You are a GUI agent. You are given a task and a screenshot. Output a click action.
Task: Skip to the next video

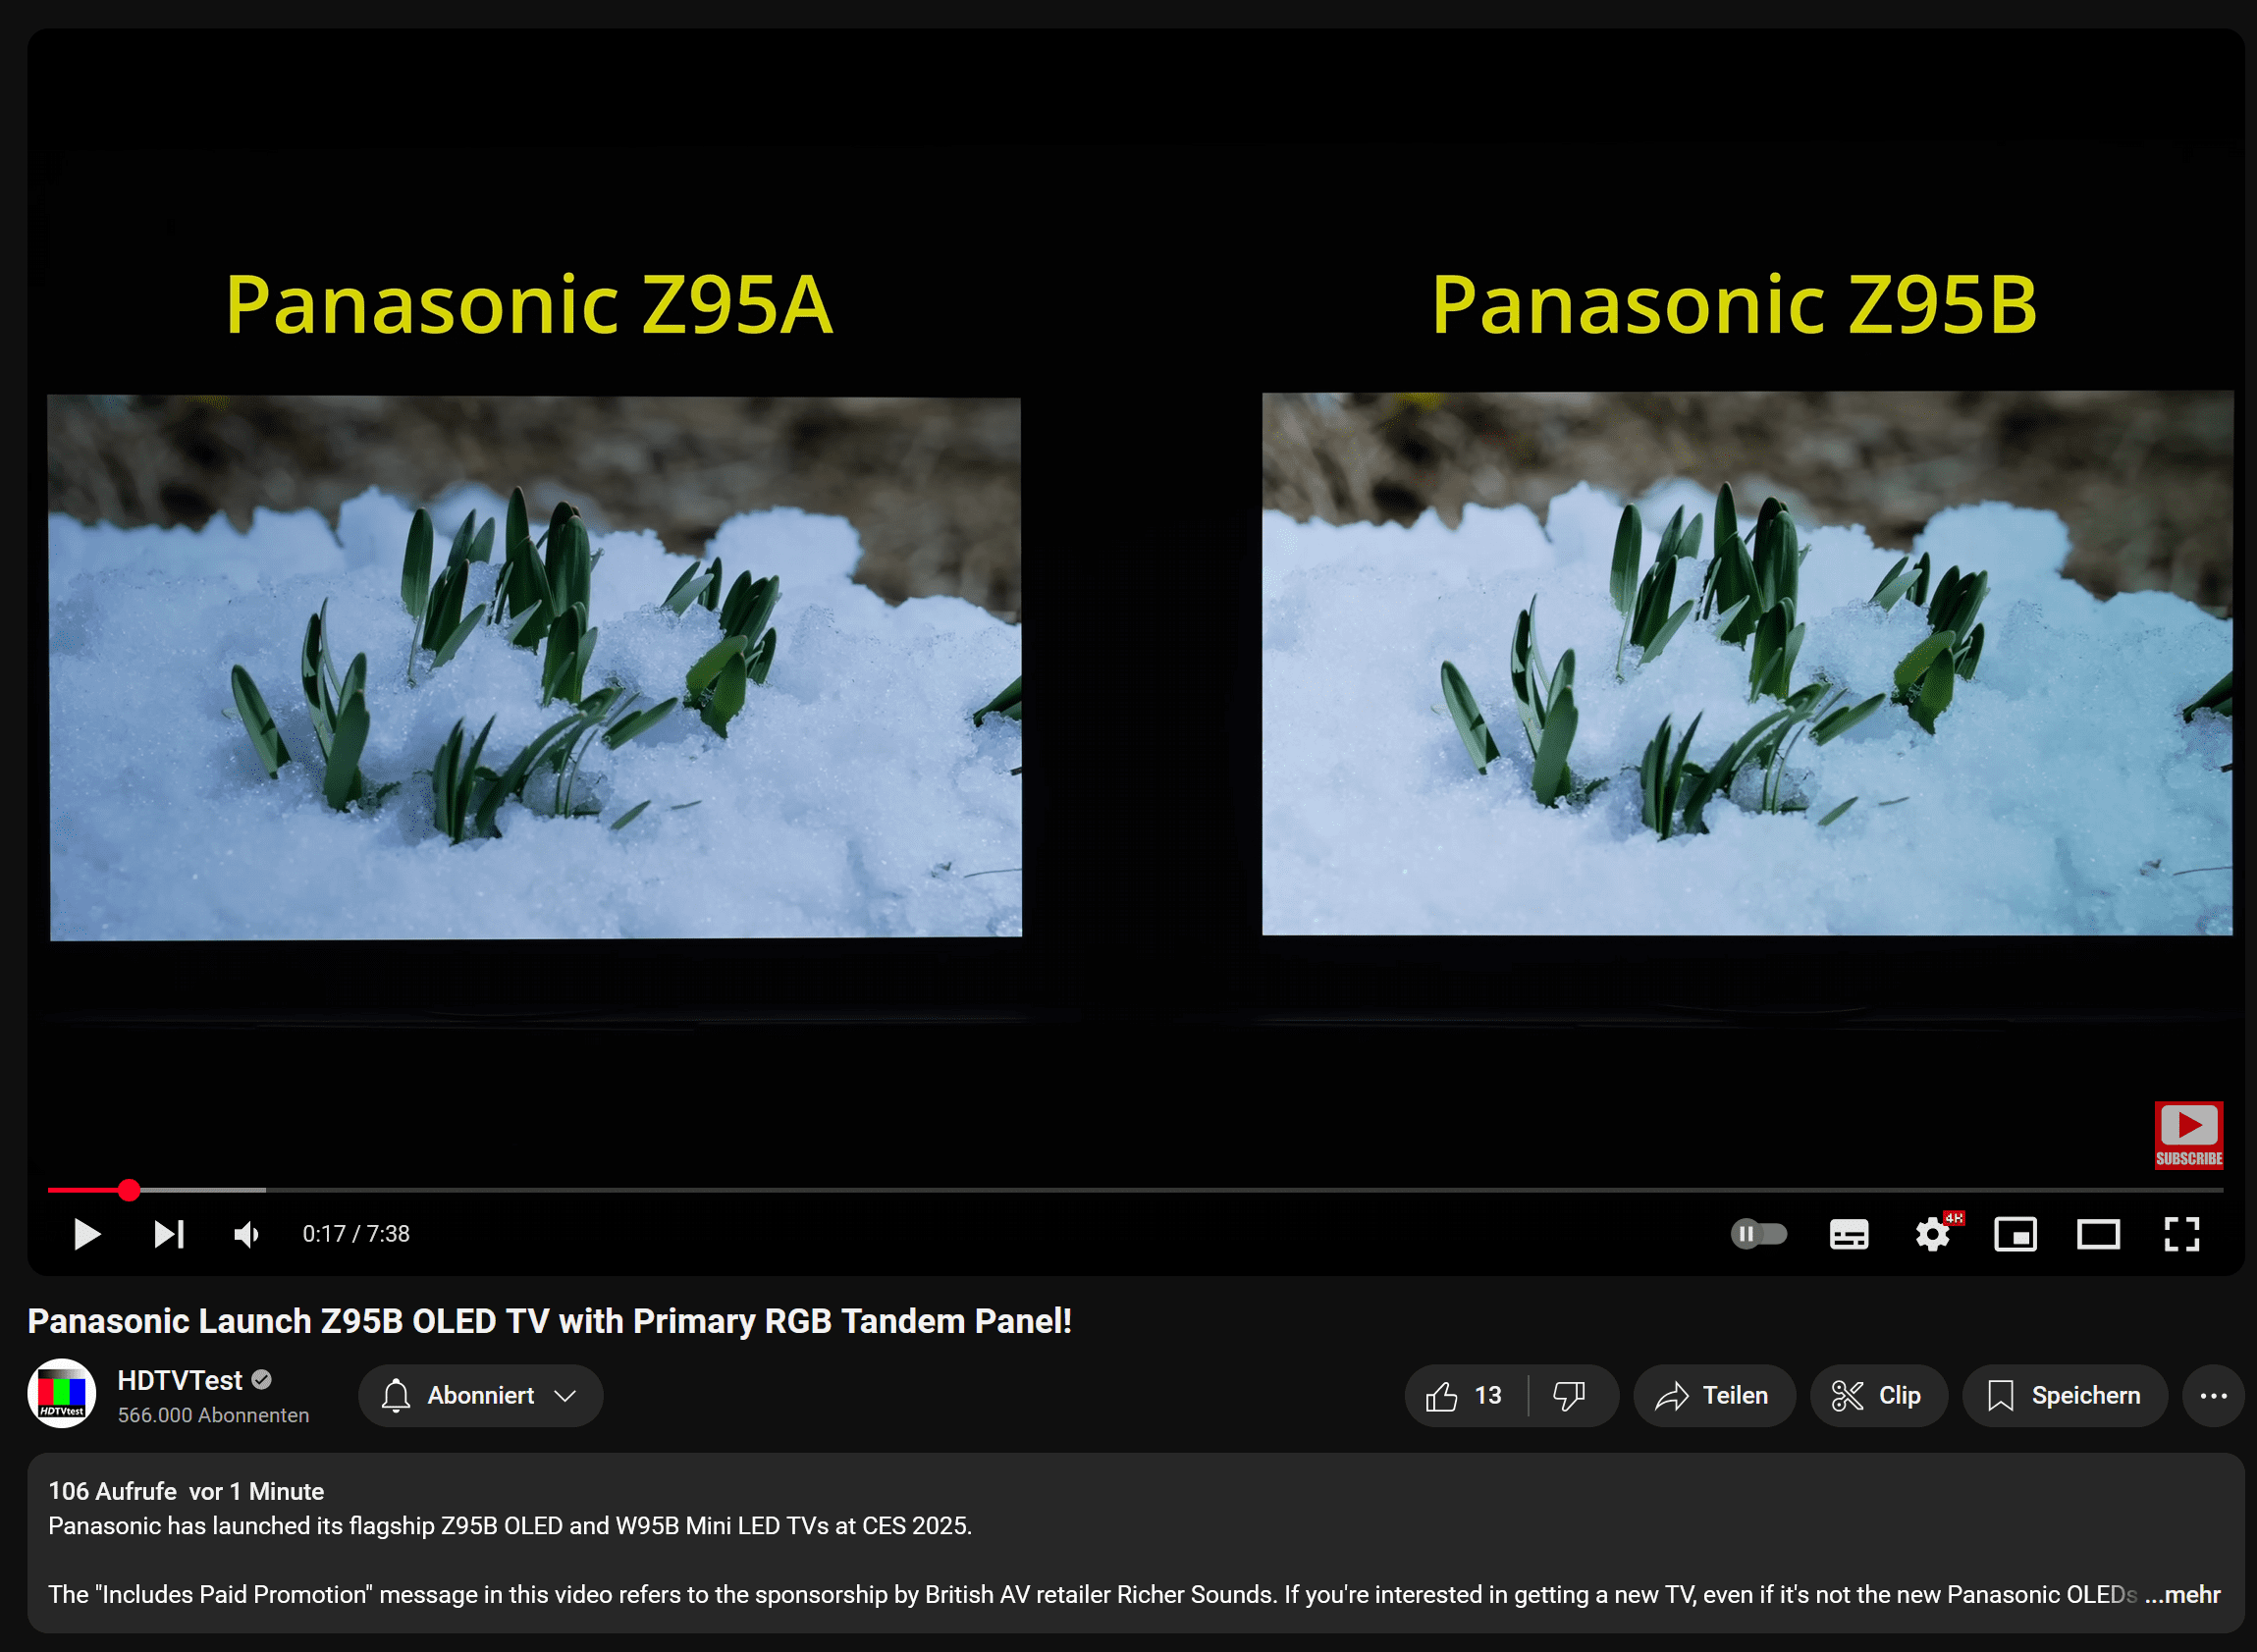click(168, 1234)
